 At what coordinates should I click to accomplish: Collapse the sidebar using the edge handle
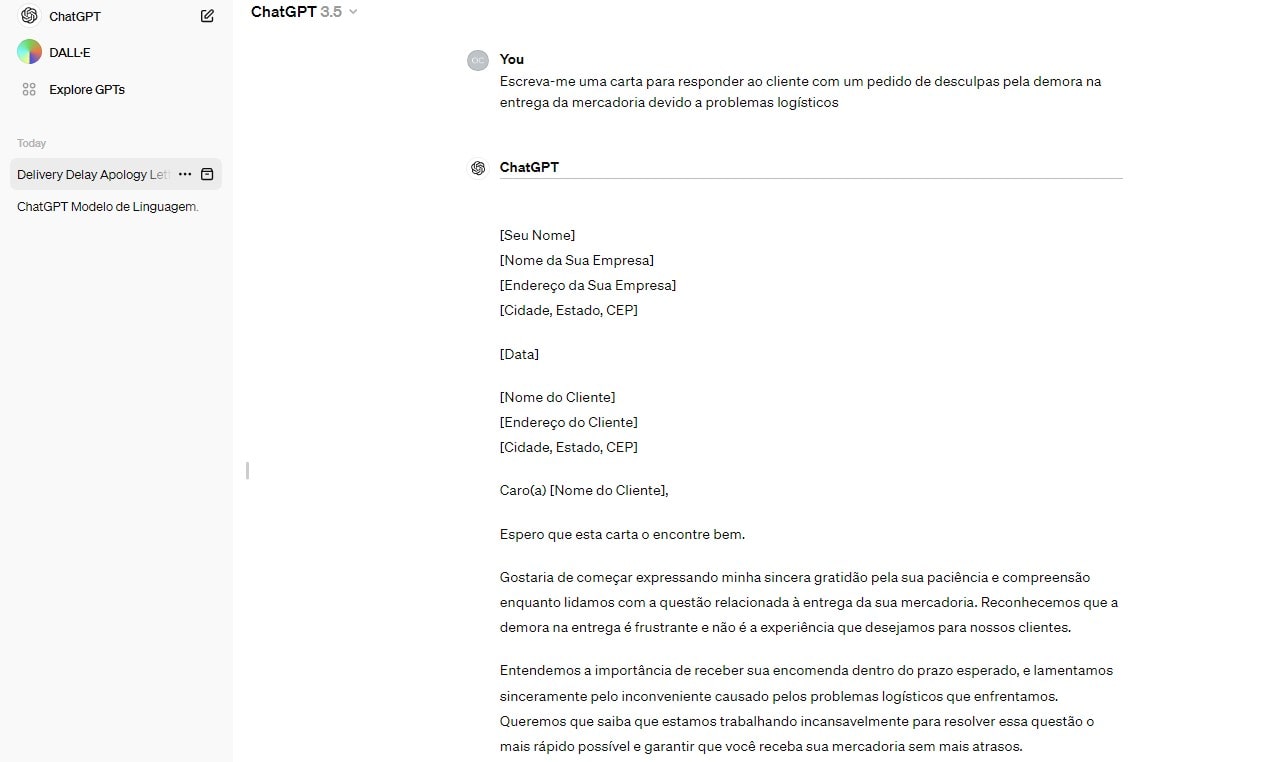click(247, 470)
